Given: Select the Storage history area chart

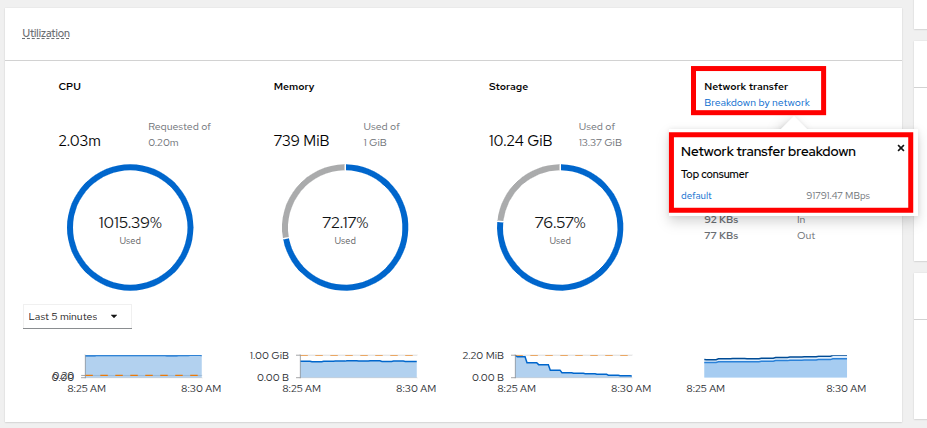Looking at the screenshot, I should pos(573,365).
